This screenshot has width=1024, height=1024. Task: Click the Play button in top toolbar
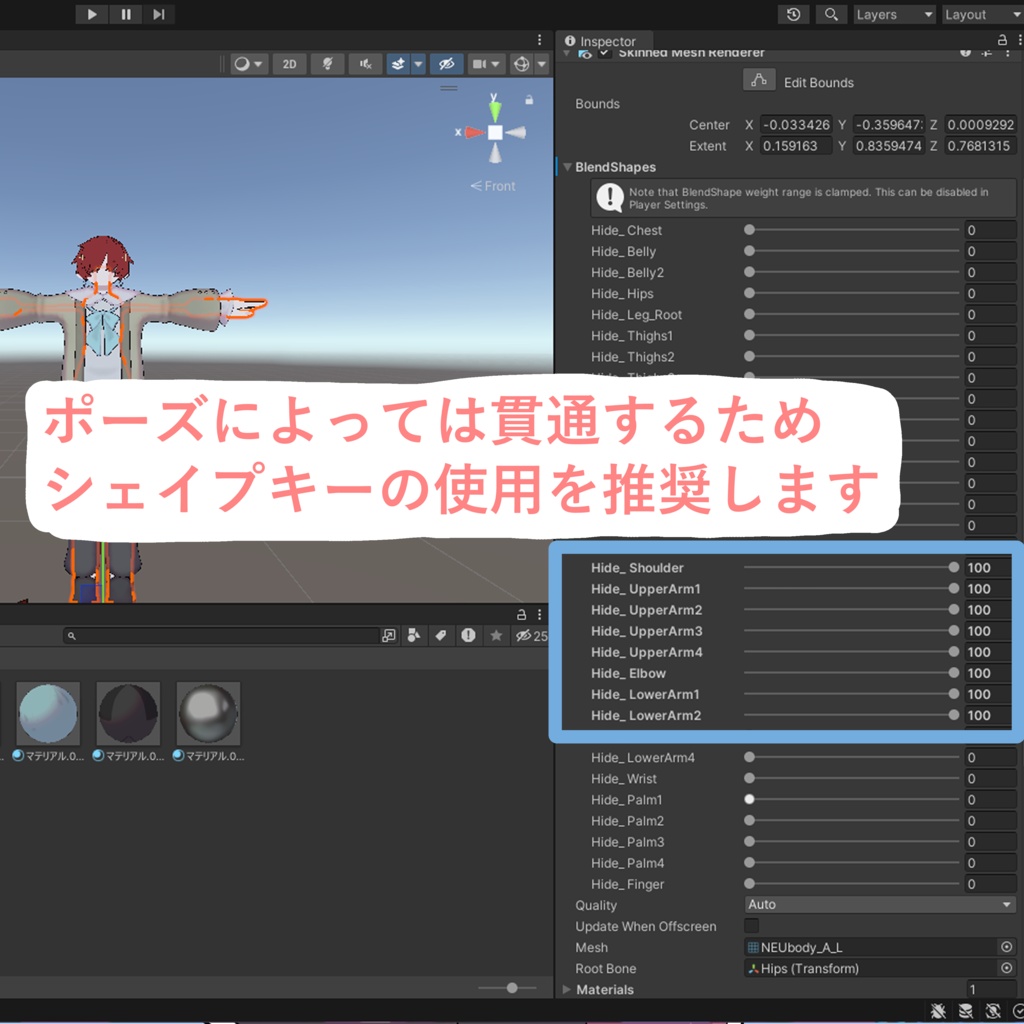tap(92, 14)
